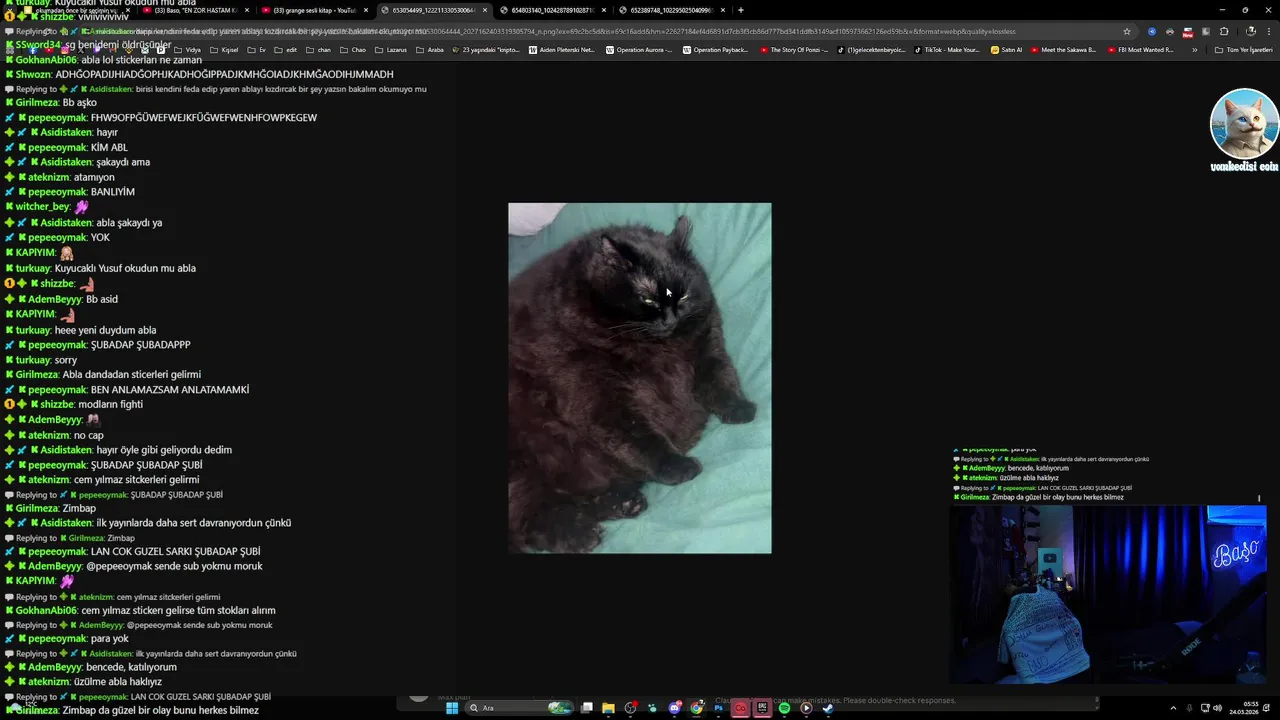Open the Vidya bookmarks folder
The image size is (1280, 720).
point(187,50)
